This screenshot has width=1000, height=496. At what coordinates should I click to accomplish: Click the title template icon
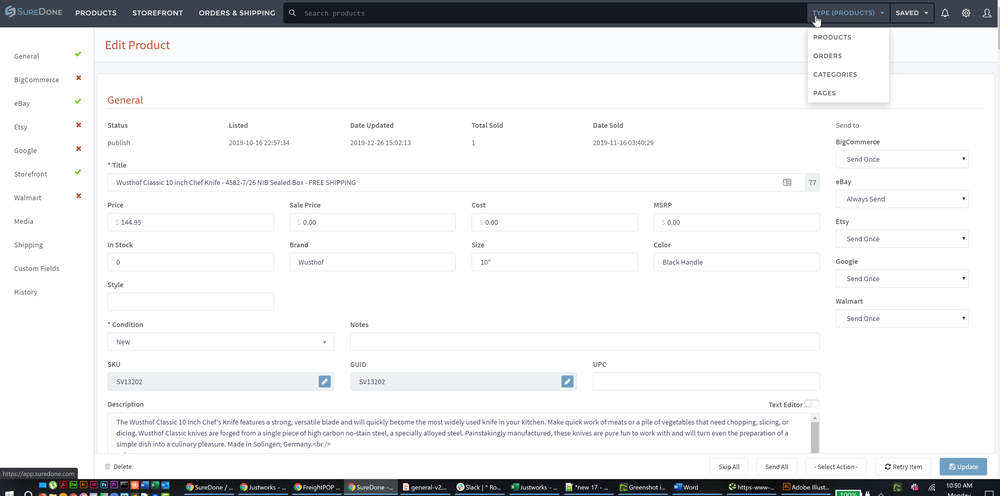(787, 182)
